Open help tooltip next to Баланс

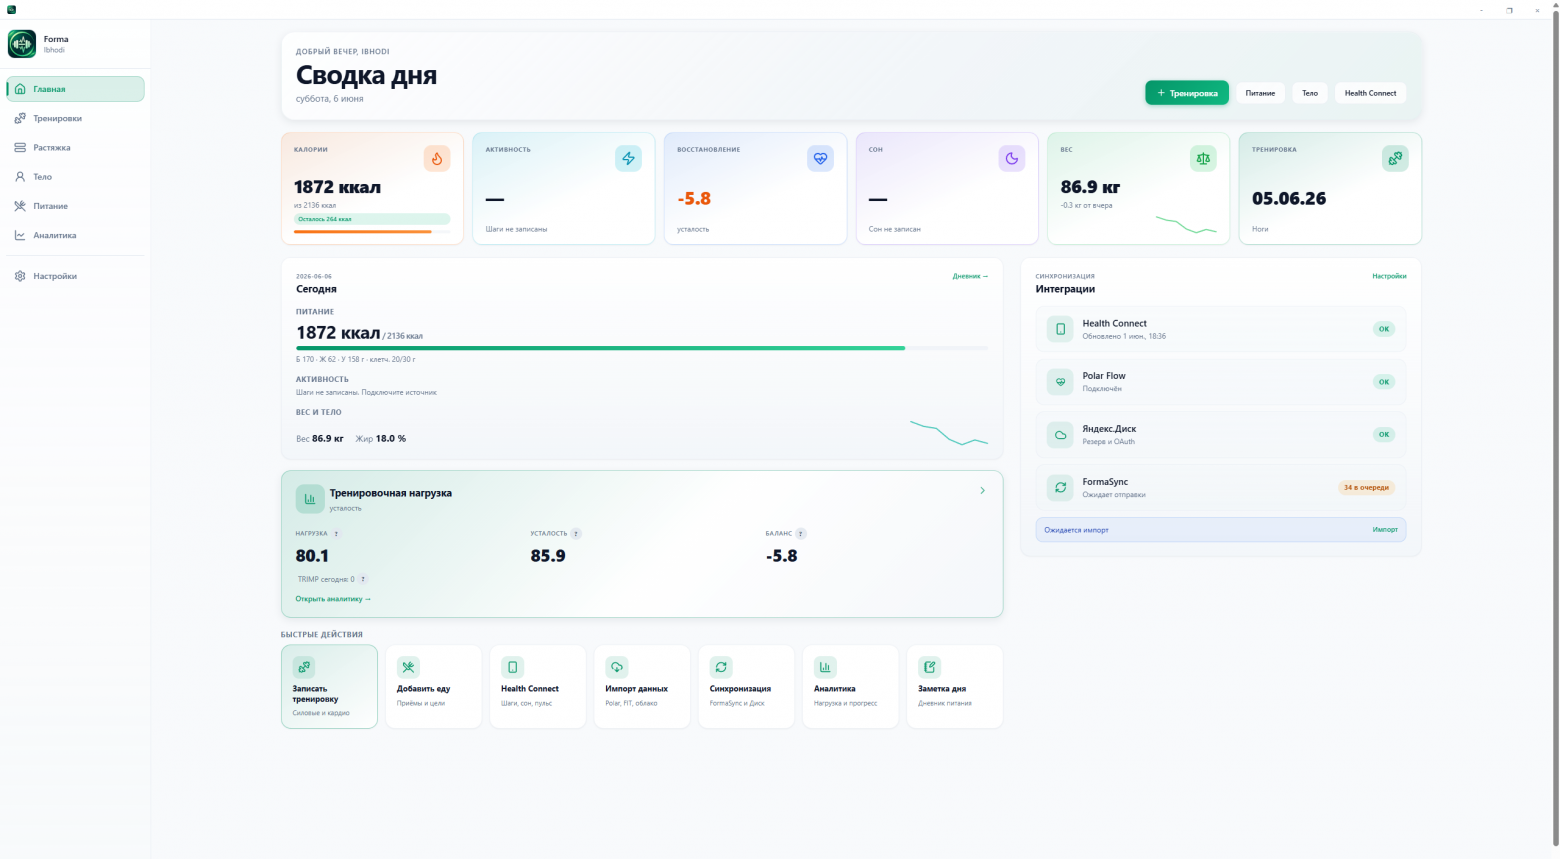point(801,534)
